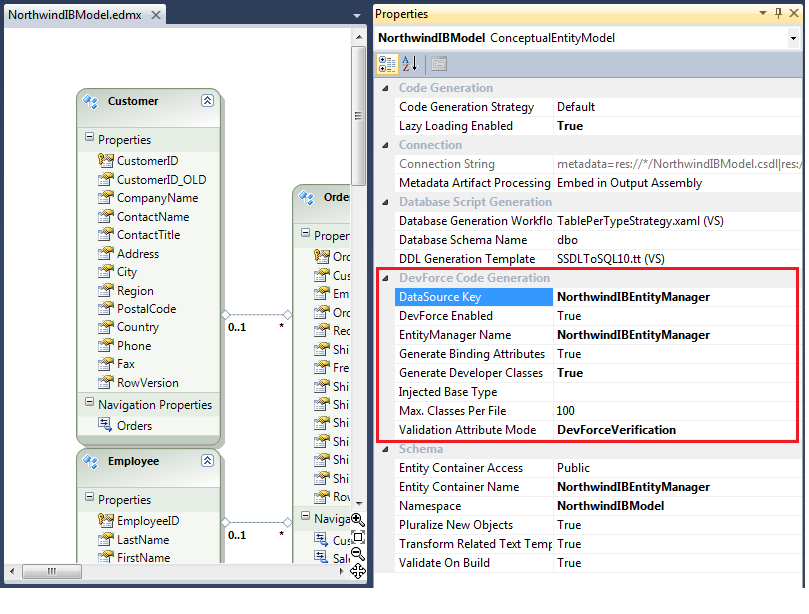This screenshot has width=809, height=614.
Task: Click the Generate Binding Attributes value
Action: (569, 354)
